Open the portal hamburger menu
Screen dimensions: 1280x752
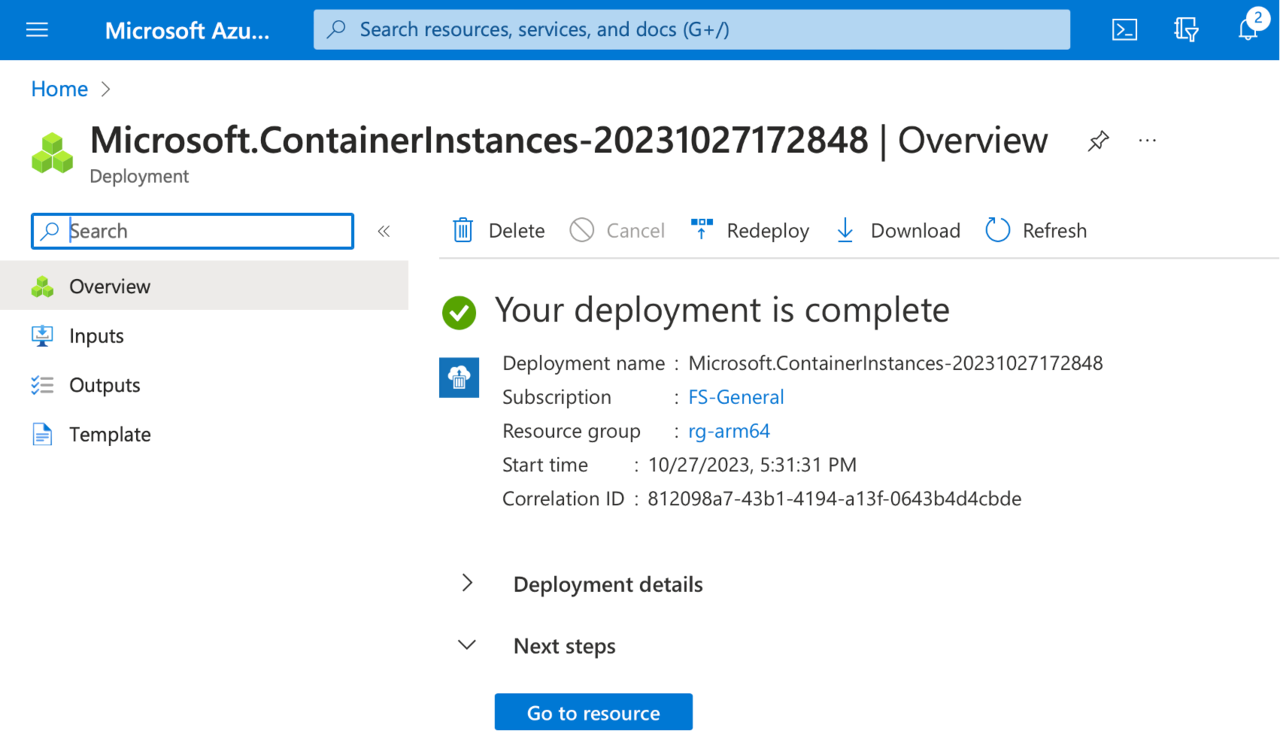[x=37, y=29]
